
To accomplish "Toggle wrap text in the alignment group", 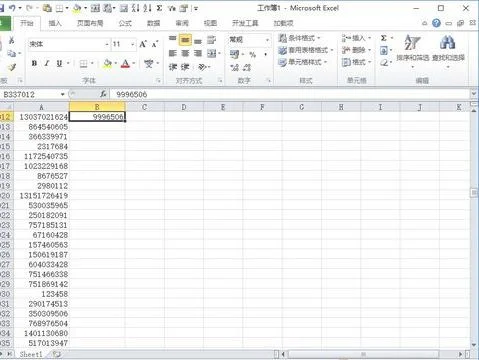I will click(x=211, y=40).
